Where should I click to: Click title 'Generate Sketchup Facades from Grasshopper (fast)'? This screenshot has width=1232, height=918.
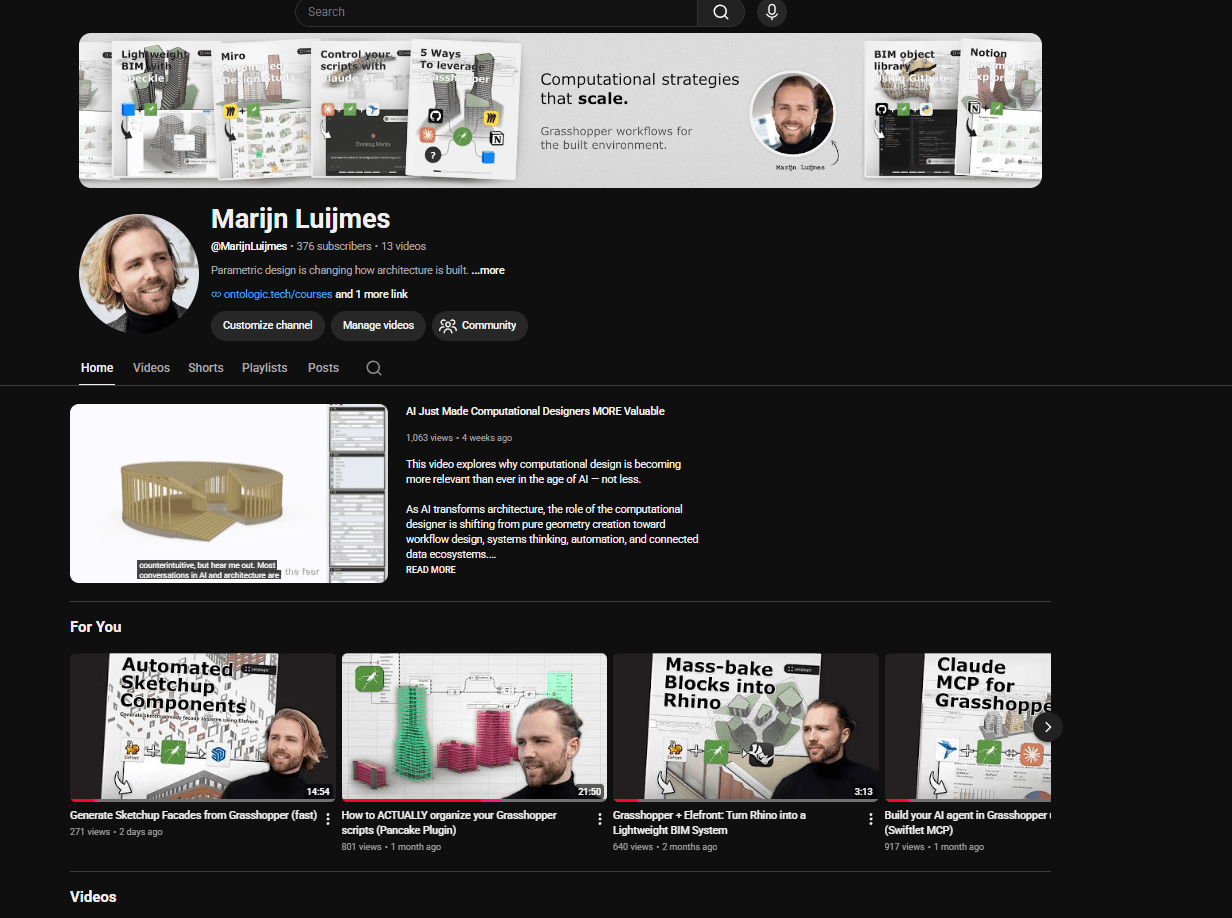[193, 816]
